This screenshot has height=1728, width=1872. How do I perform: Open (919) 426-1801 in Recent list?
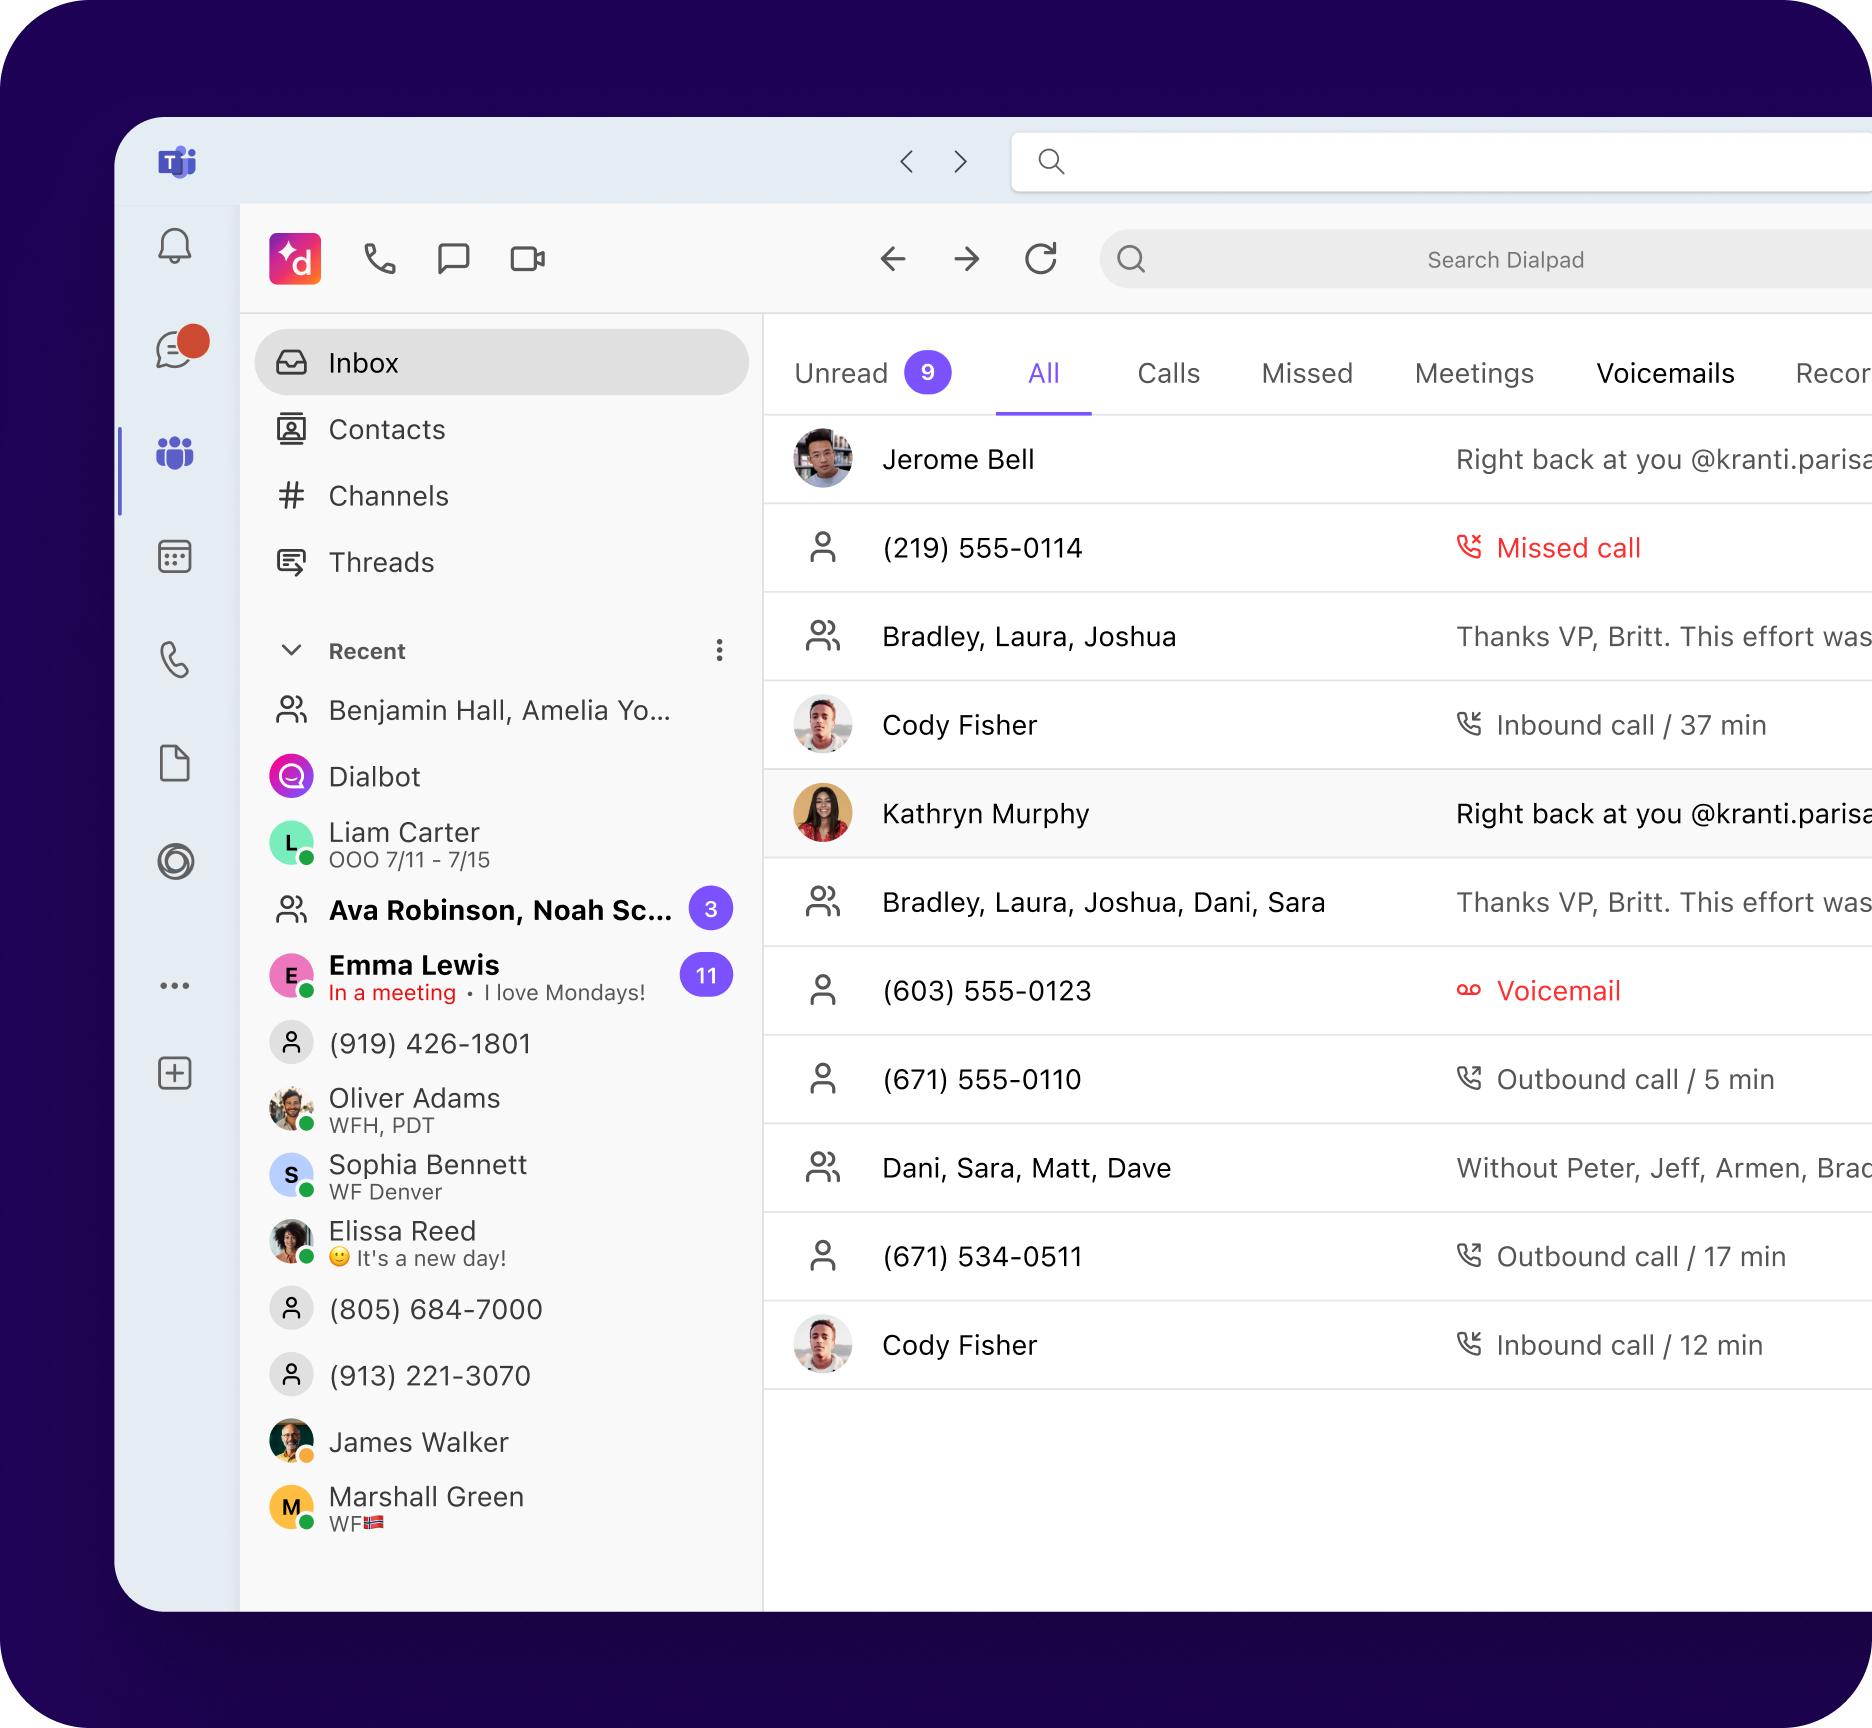(502, 1043)
